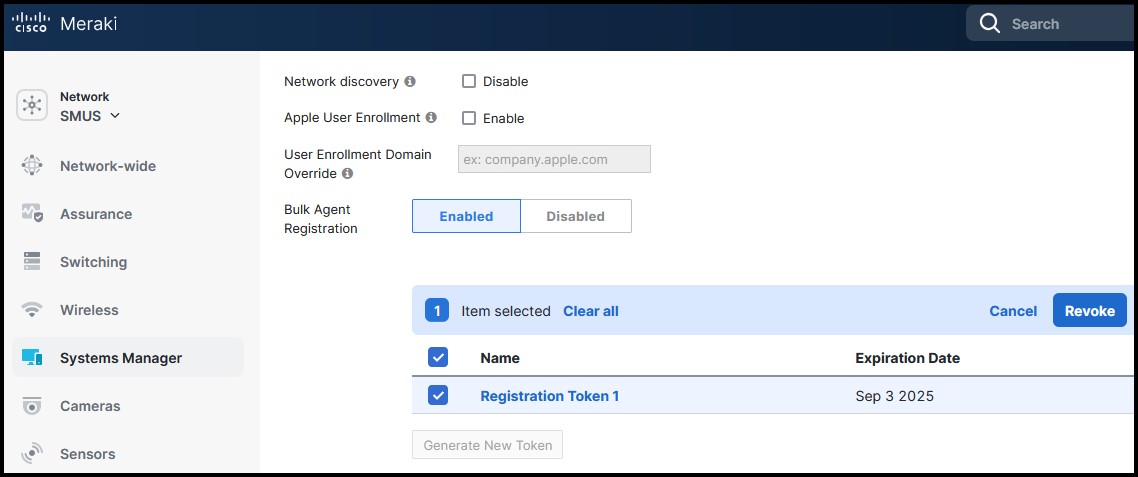Tick the Apple User Enrollment Enable checkbox
The image size is (1138, 477).
point(469,118)
